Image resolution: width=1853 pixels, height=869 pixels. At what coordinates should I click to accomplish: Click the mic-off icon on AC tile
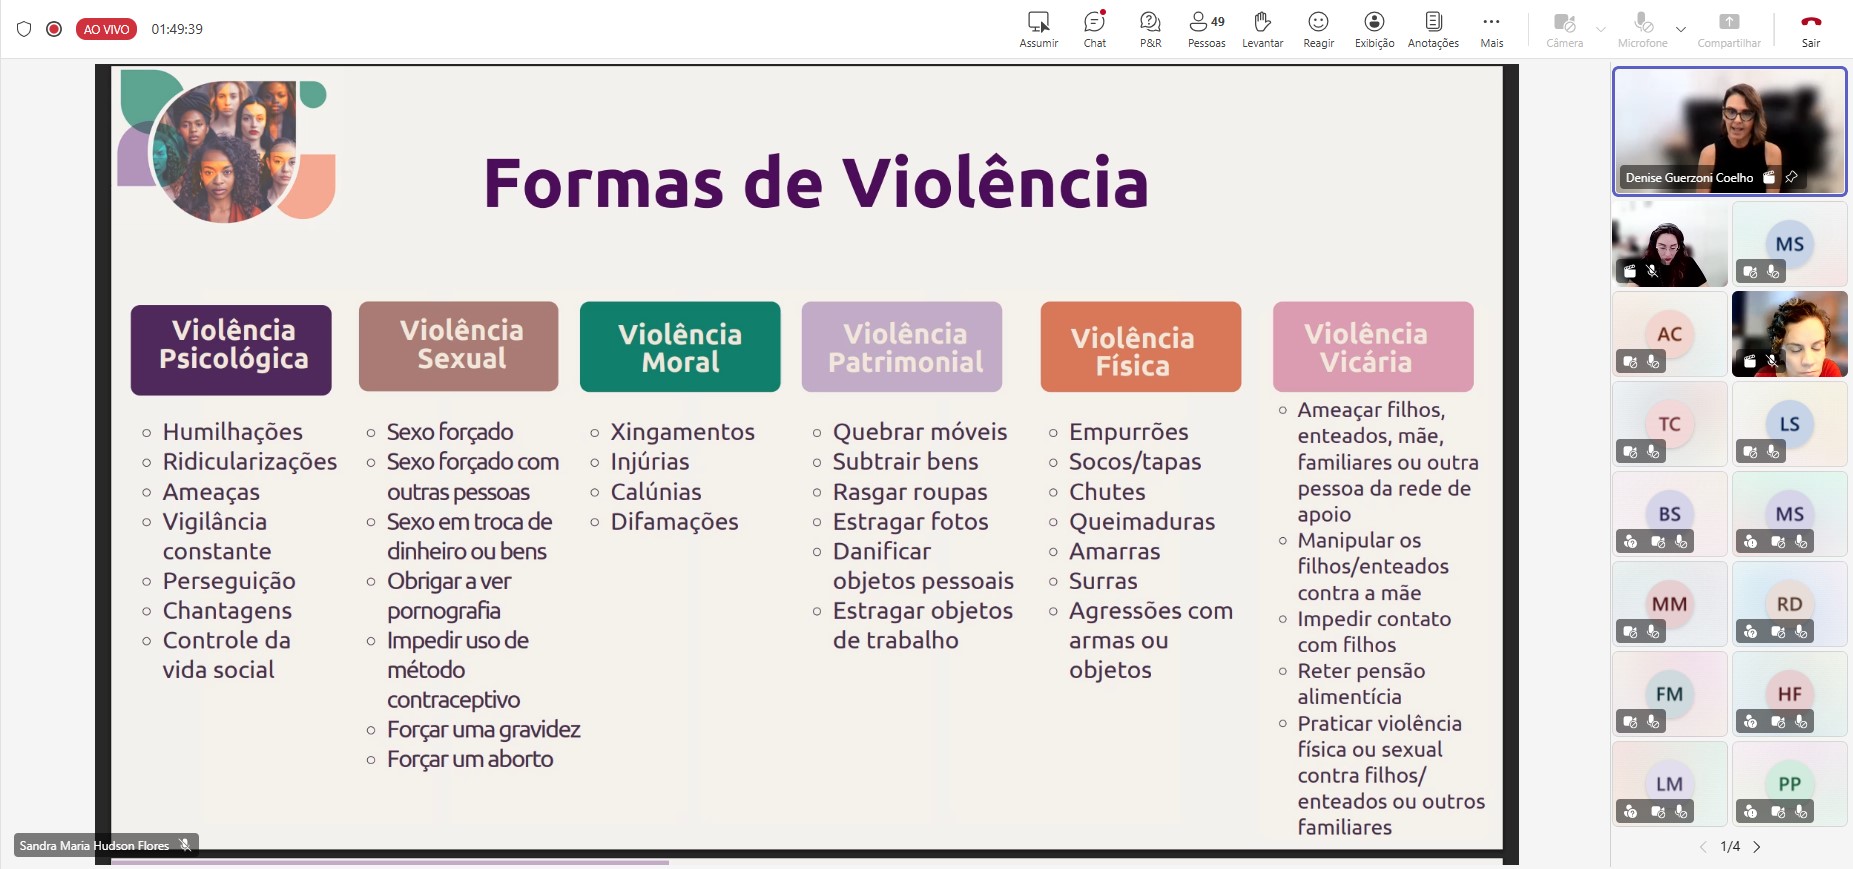pos(1653,362)
